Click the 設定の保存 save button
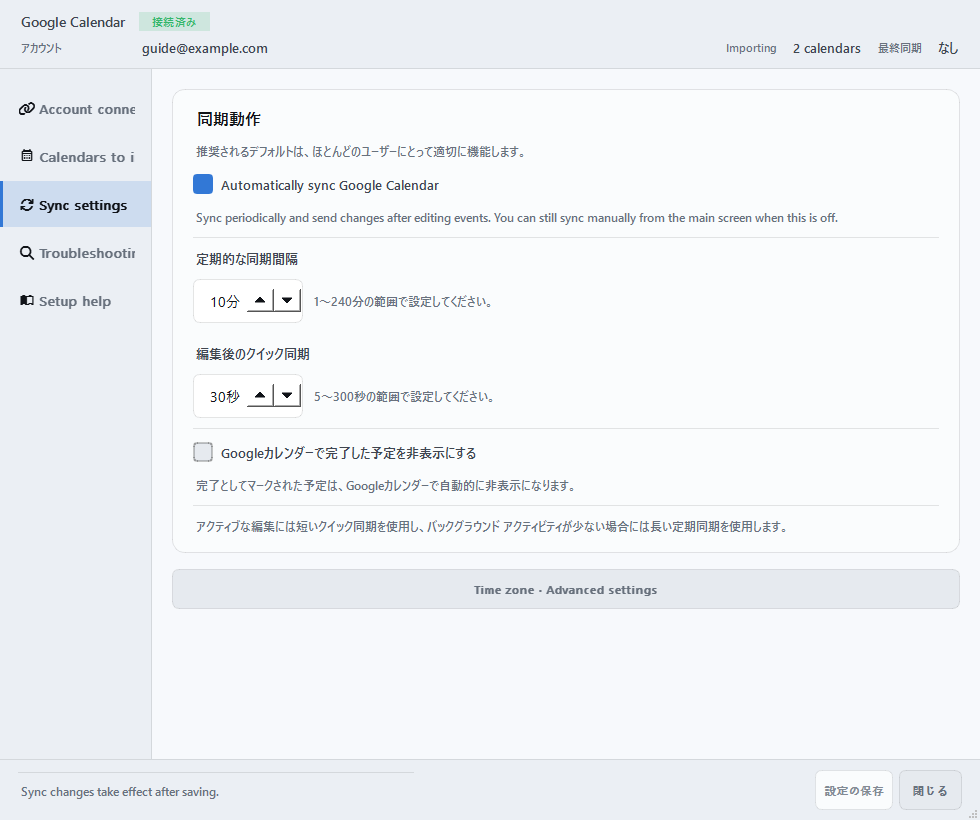Image resolution: width=980 pixels, height=820 pixels. point(854,791)
